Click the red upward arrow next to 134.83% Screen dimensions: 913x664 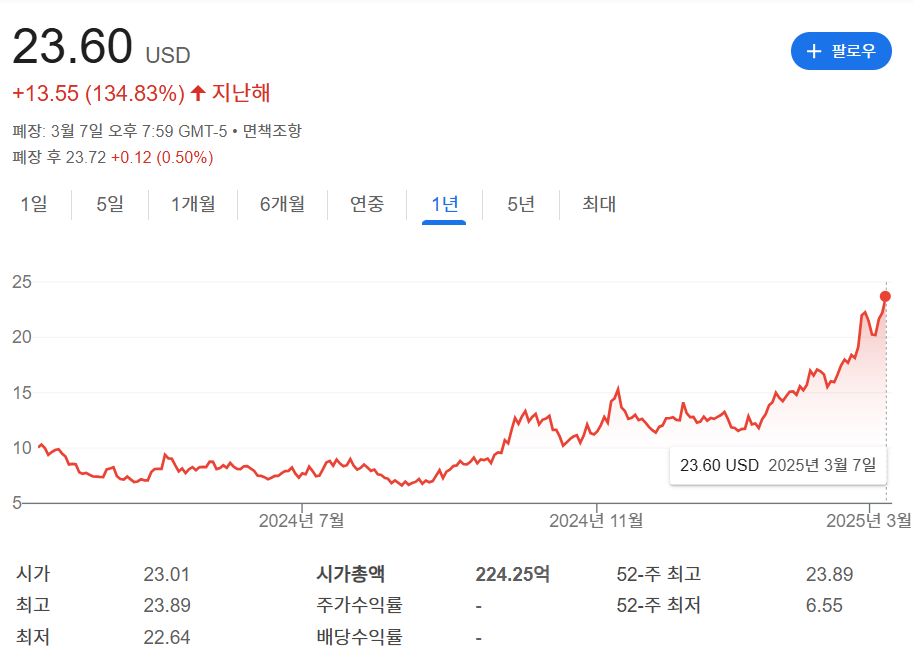click(197, 94)
